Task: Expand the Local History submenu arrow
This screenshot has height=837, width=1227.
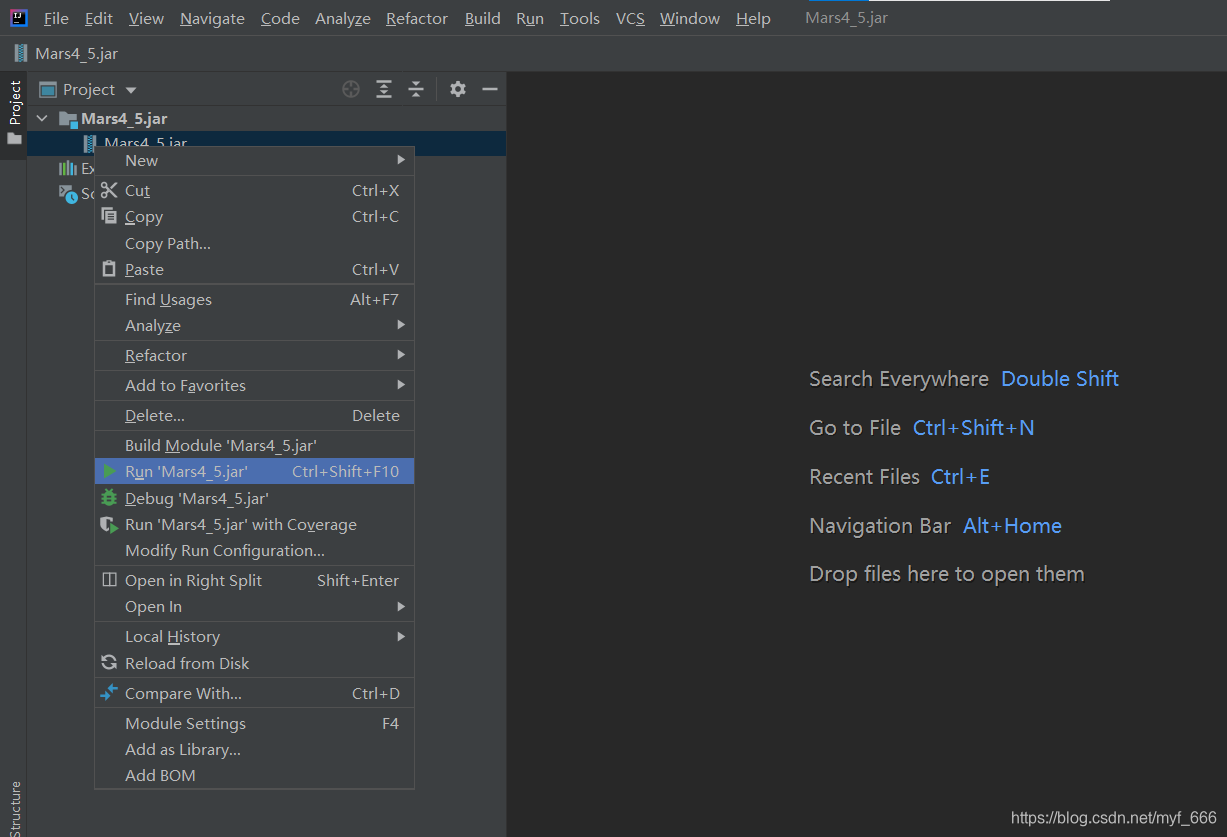Action: pos(401,636)
